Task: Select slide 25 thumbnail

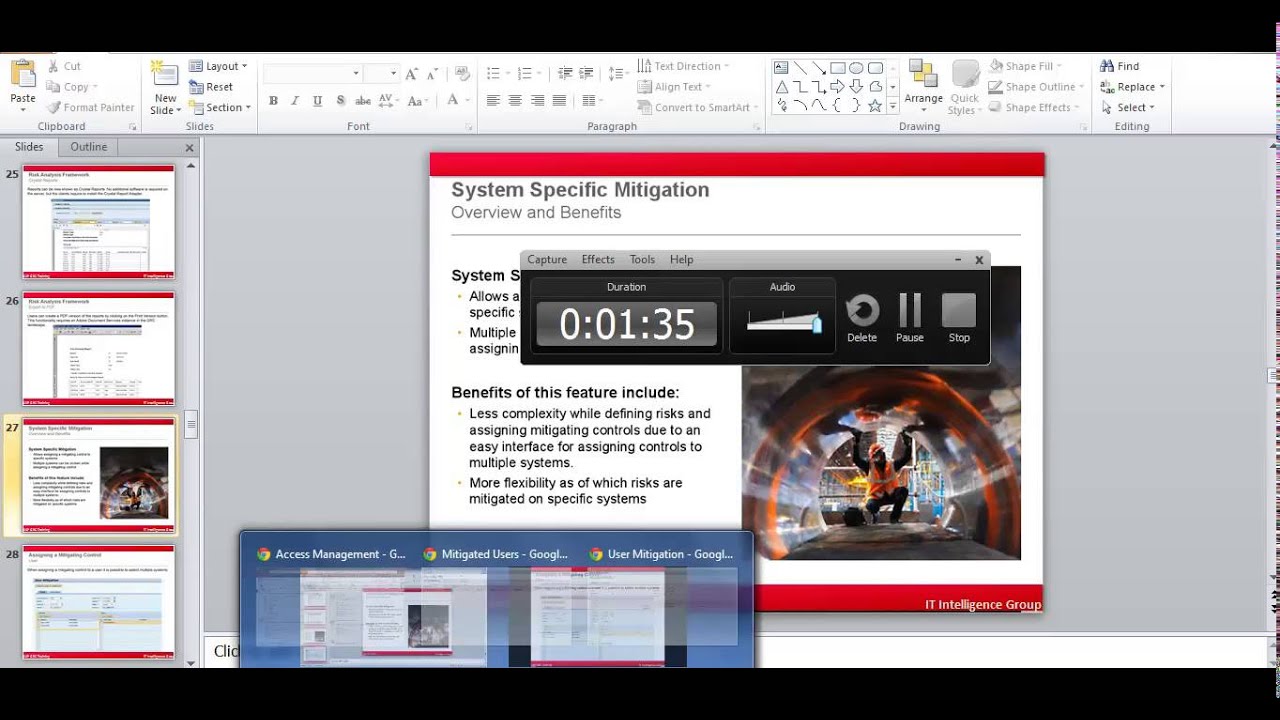Action: click(x=99, y=221)
